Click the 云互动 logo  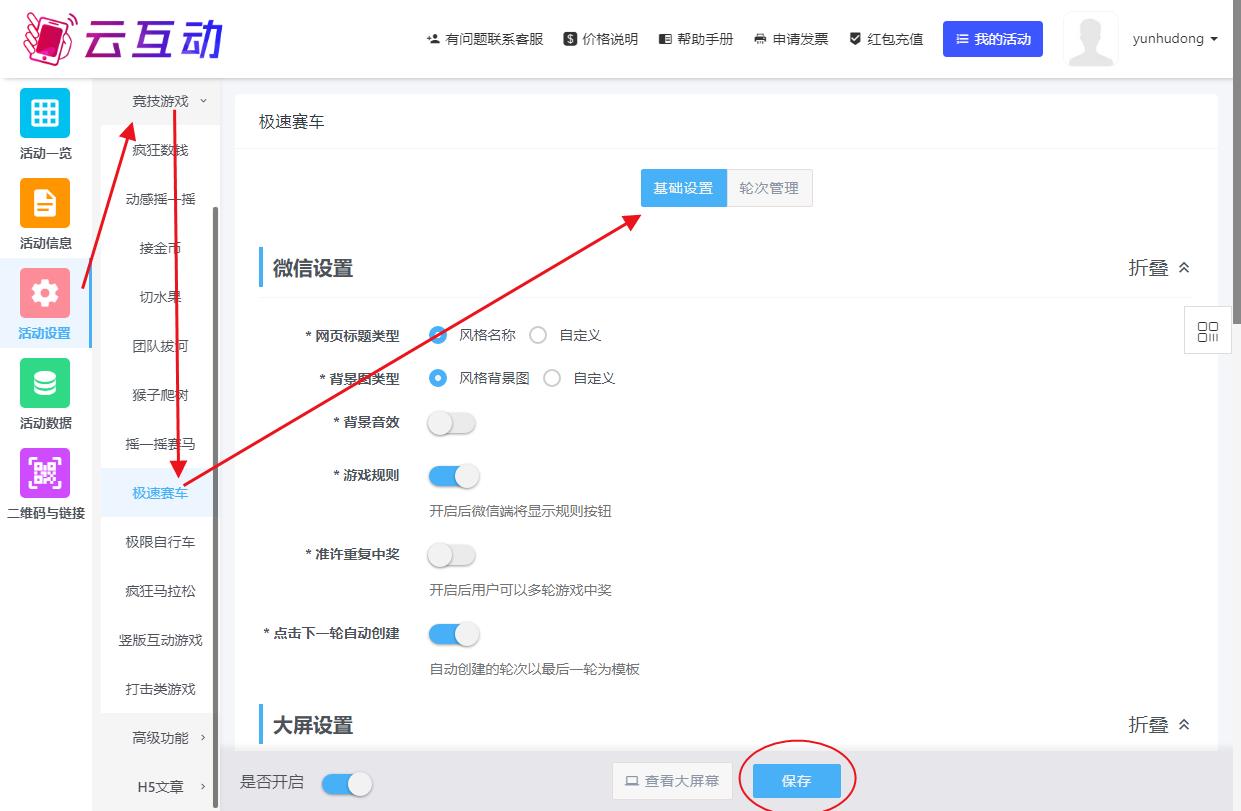(x=122, y=38)
